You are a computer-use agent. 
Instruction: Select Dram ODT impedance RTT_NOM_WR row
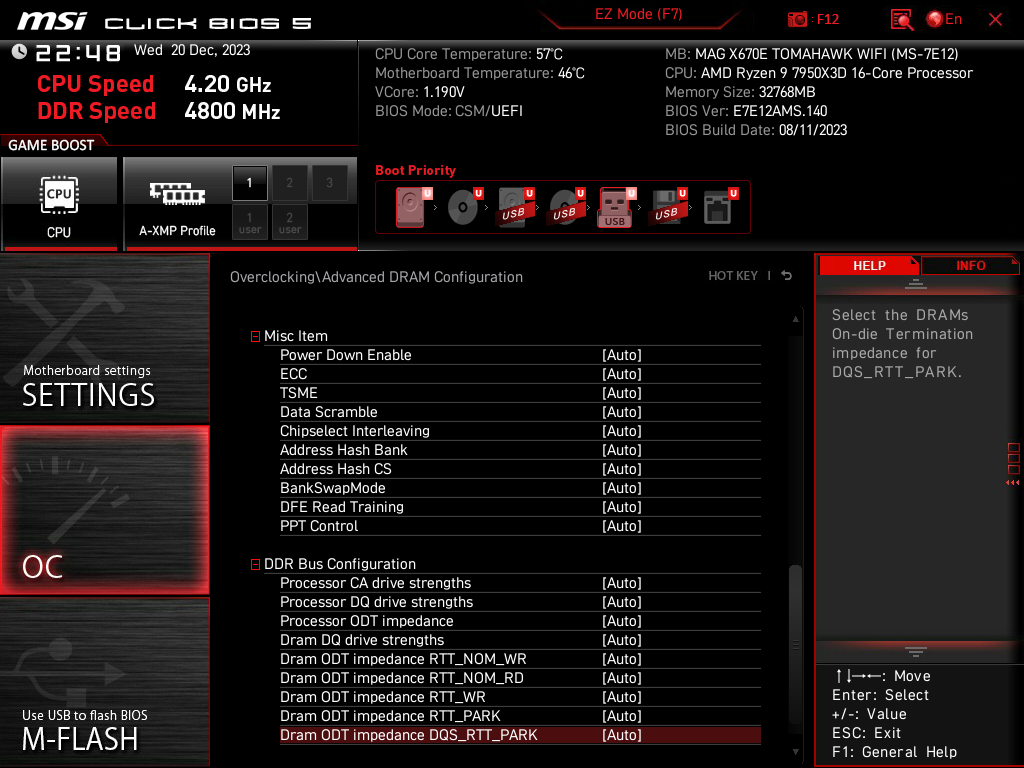[520, 659]
